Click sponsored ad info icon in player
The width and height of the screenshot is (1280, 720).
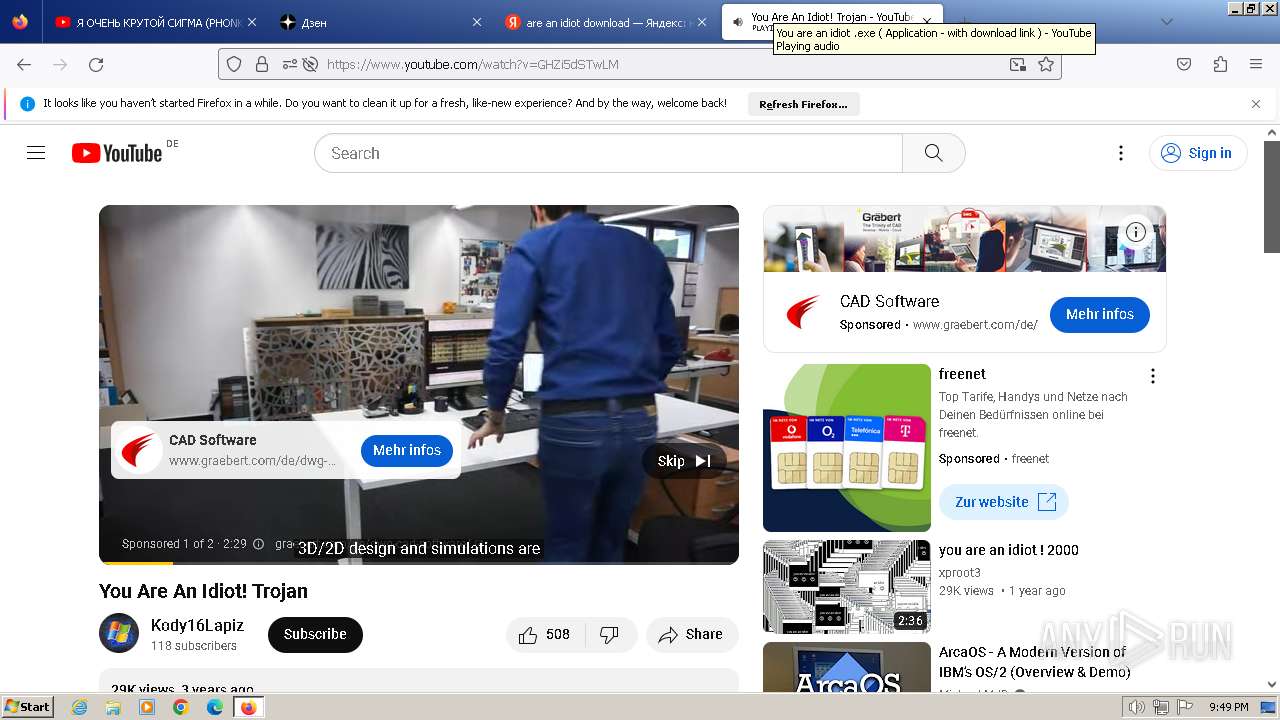tap(258, 544)
